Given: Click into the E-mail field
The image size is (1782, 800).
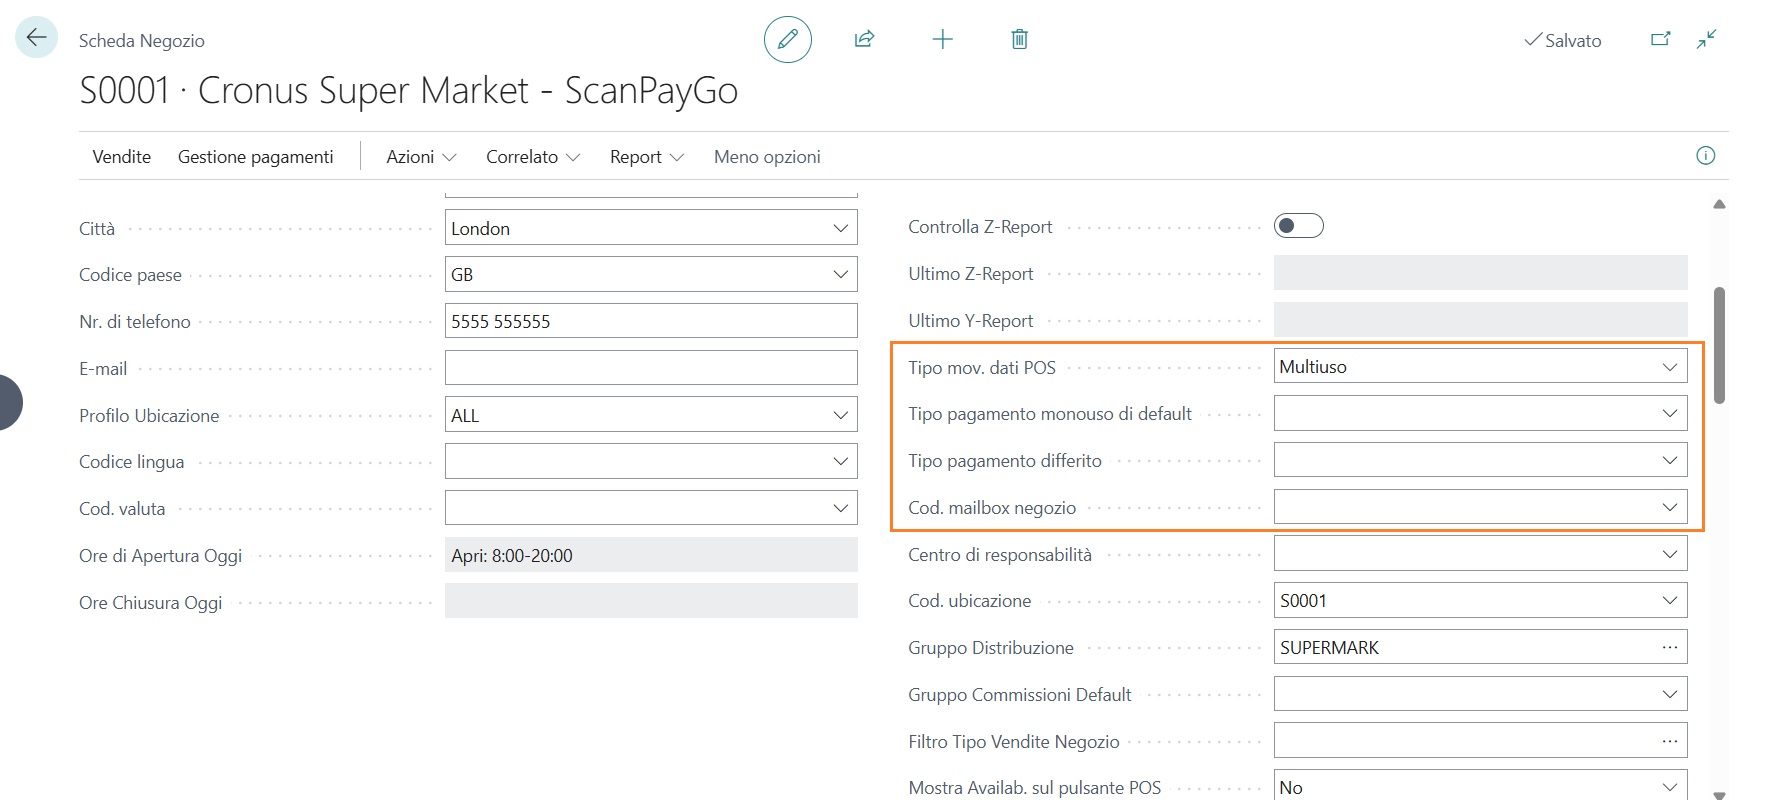Looking at the screenshot, I should coord(651,368).
